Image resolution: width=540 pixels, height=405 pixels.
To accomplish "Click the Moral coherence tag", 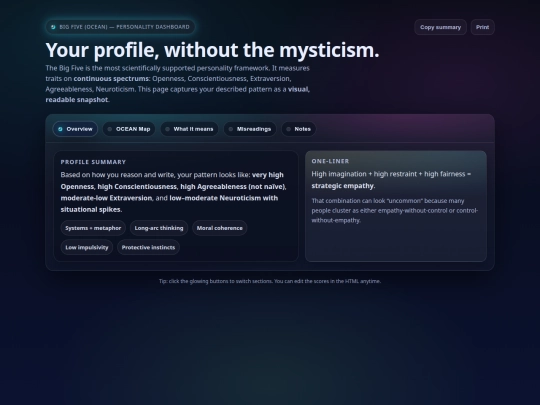I will (219, 228).
